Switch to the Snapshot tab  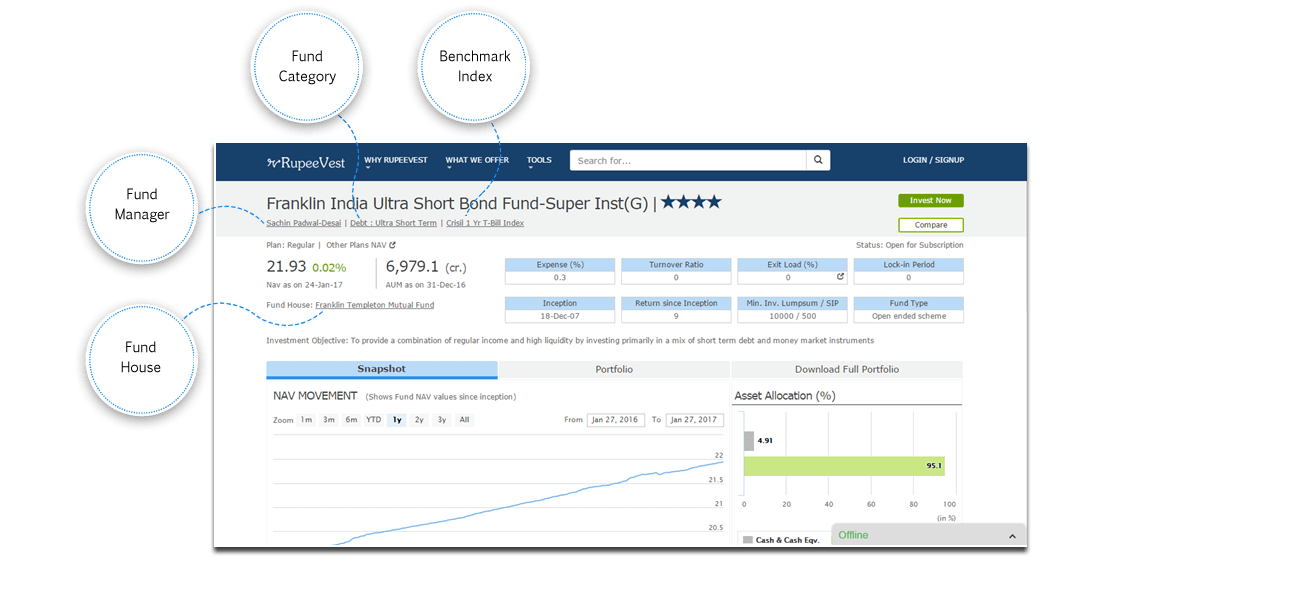pos(381,369)
